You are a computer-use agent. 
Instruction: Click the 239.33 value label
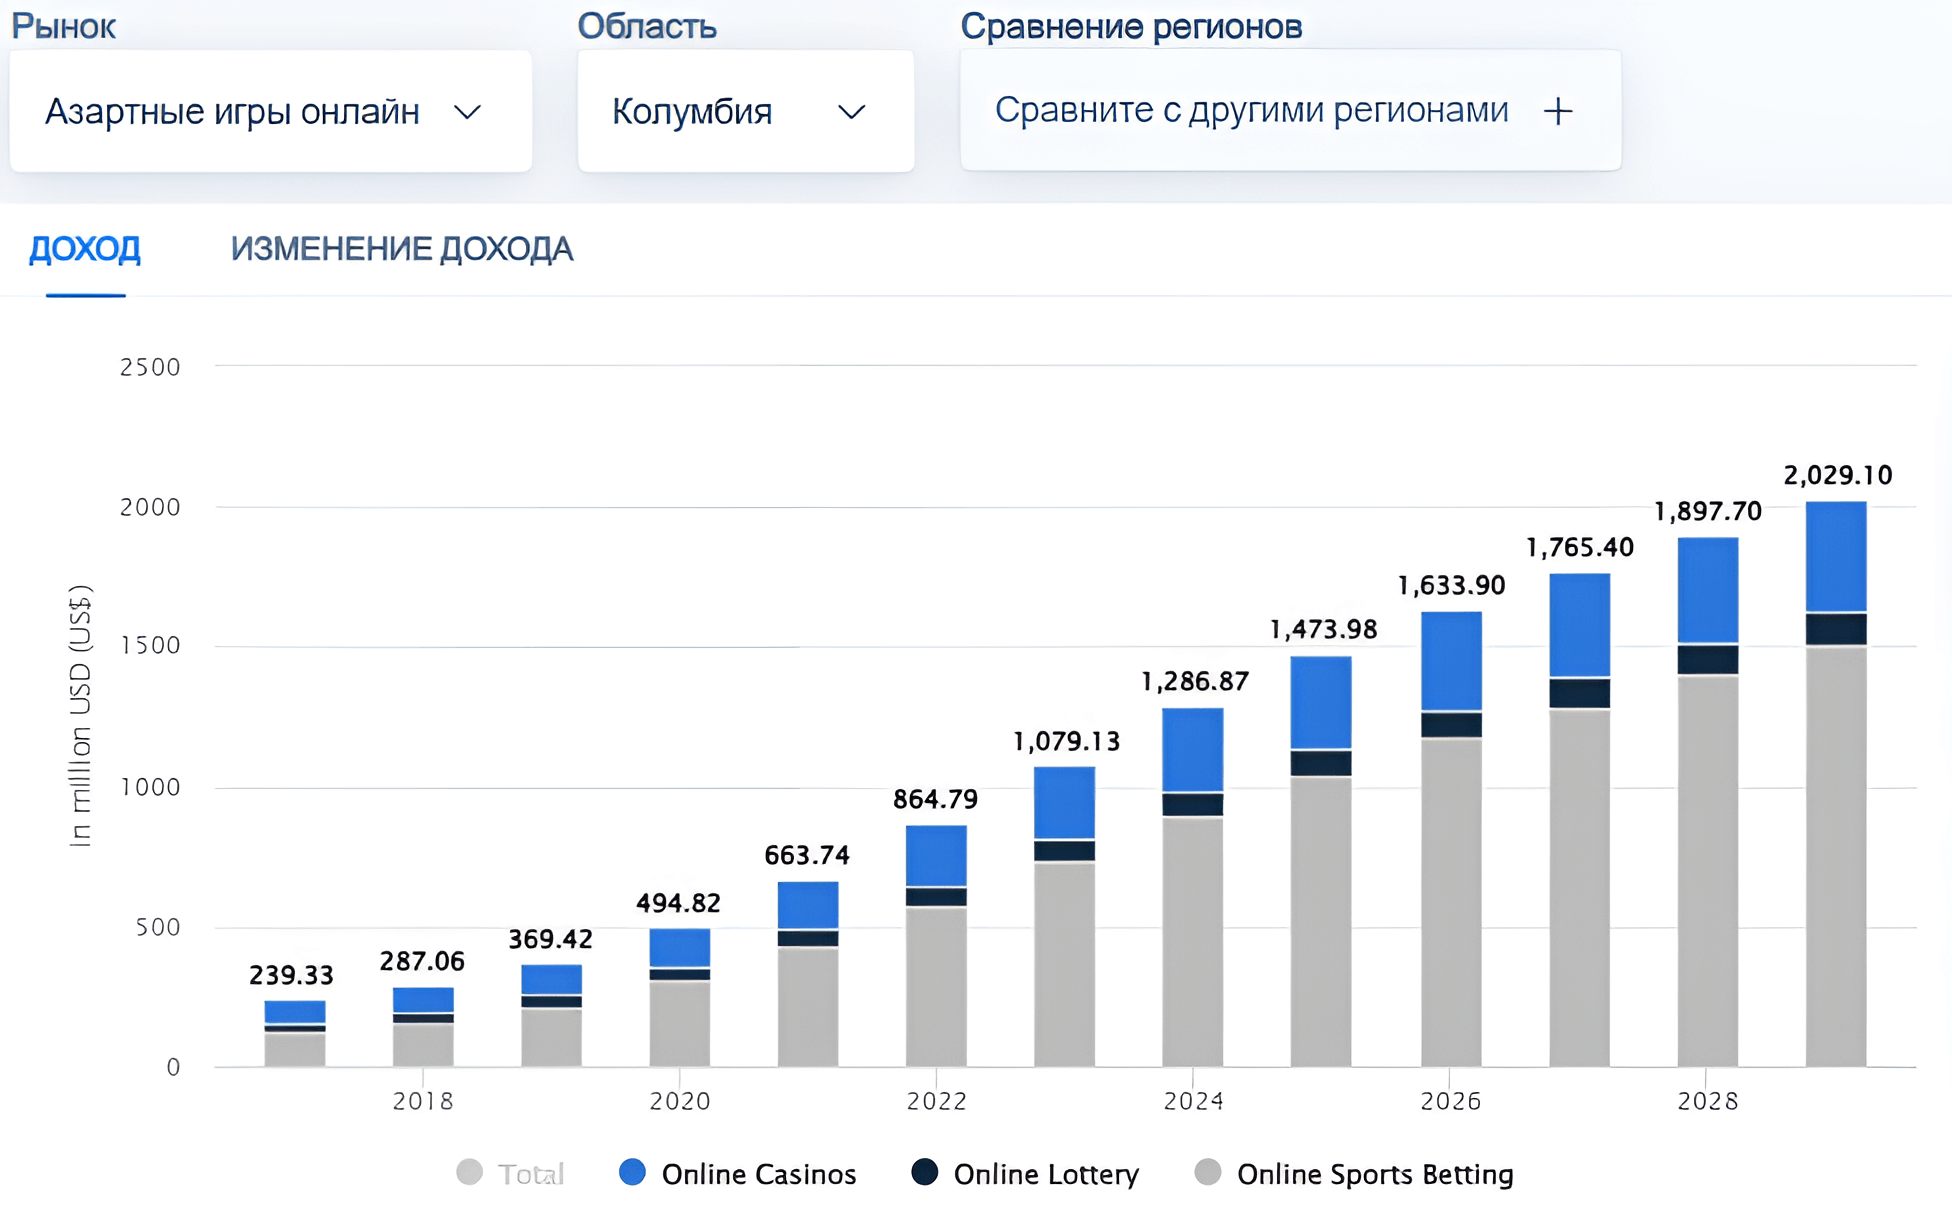[291, 975]
